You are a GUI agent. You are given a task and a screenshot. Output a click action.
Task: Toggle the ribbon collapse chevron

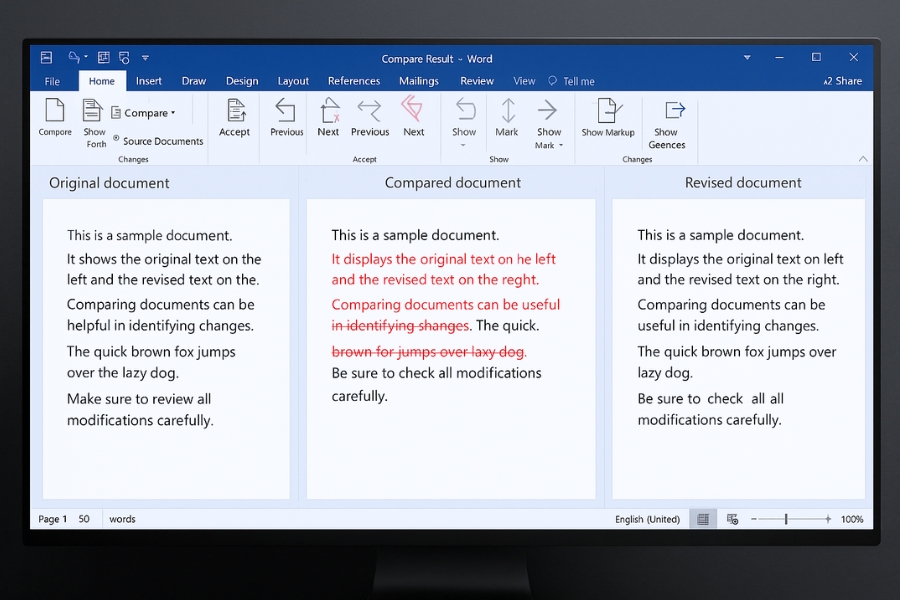[862, 157]
